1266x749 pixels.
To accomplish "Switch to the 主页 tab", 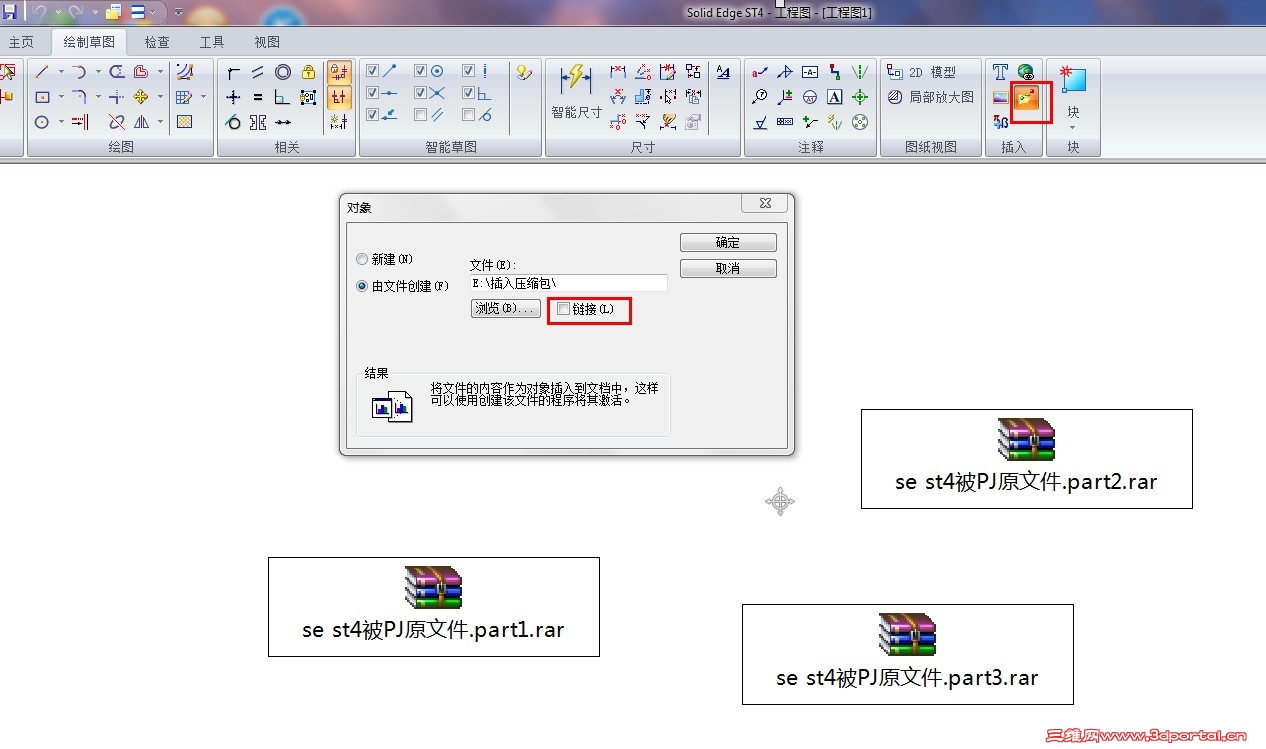I will (20, 42).
